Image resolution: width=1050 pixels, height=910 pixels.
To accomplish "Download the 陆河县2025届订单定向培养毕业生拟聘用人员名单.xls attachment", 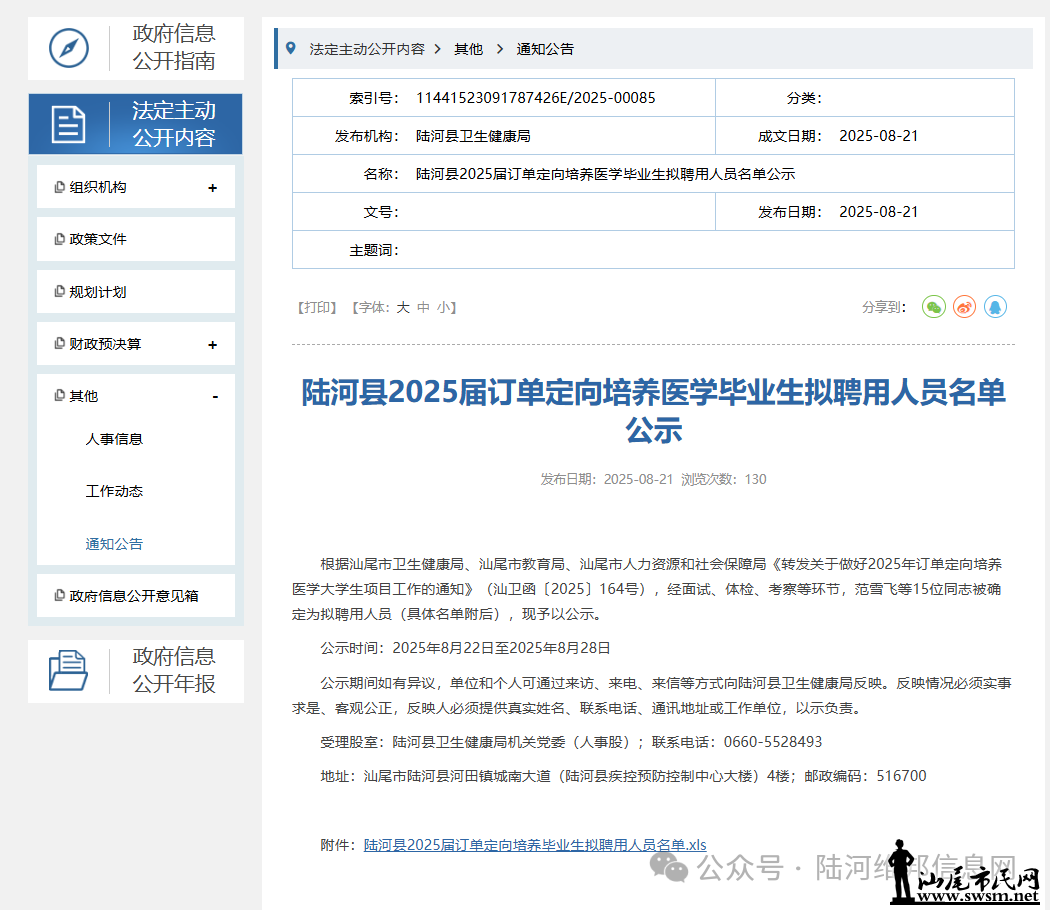I will (535, 845).
